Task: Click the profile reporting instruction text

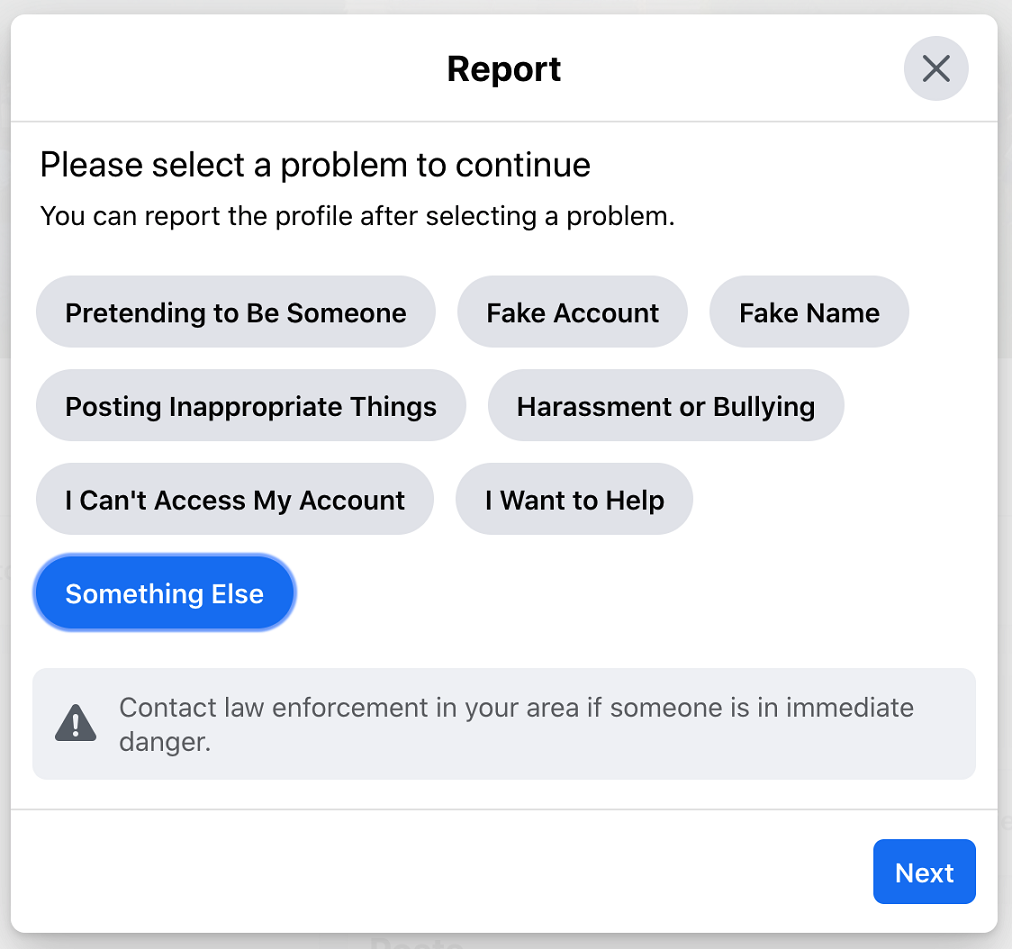Action: [x=357, y=216]
